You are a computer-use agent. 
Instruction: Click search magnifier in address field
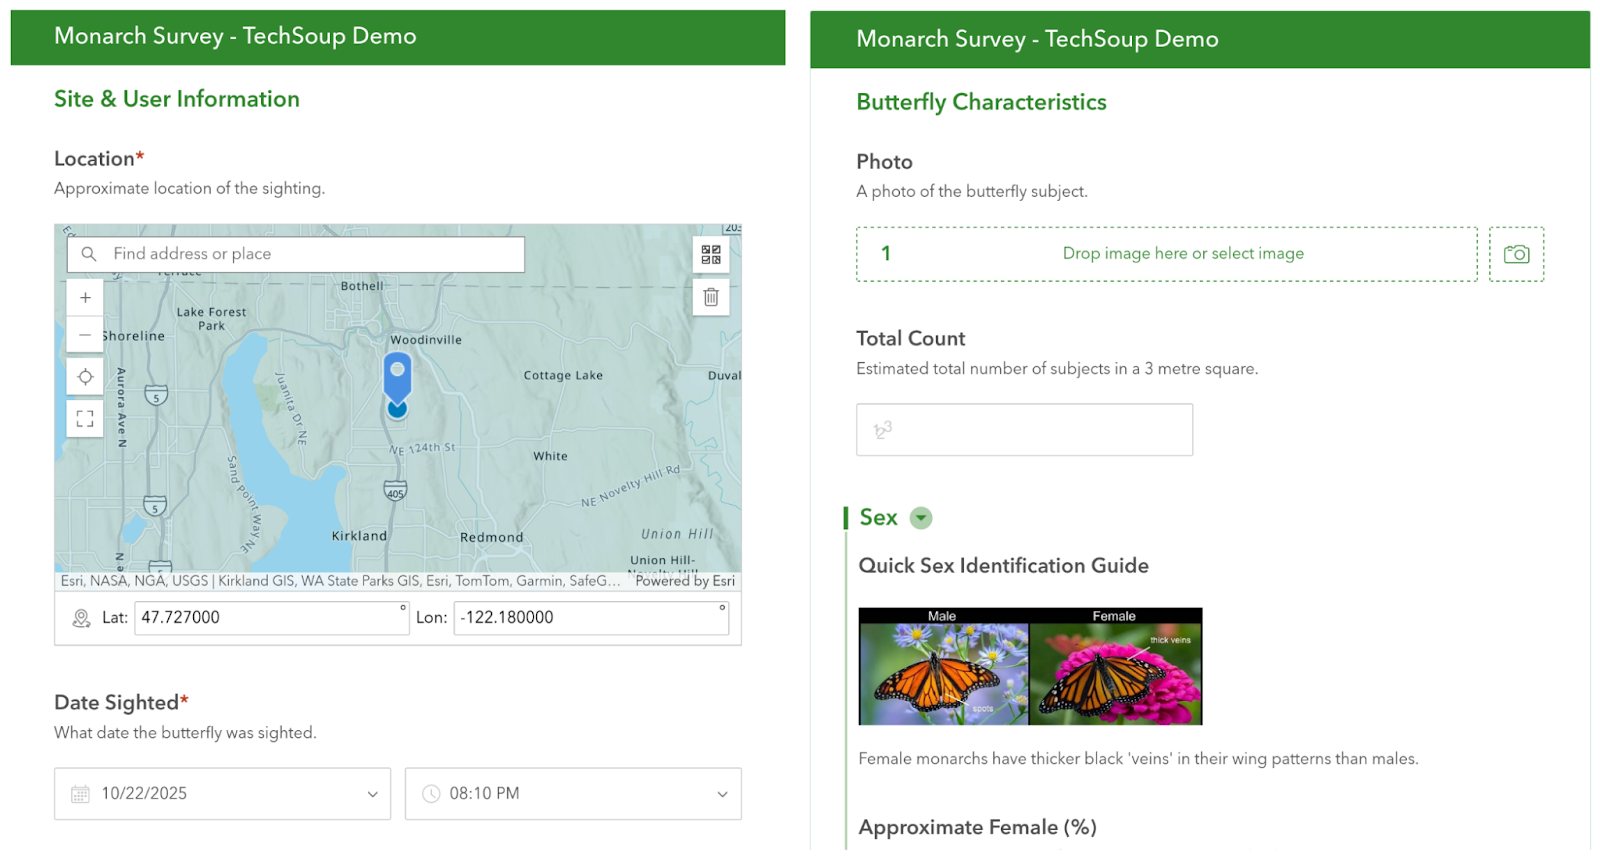click(89, 254)
